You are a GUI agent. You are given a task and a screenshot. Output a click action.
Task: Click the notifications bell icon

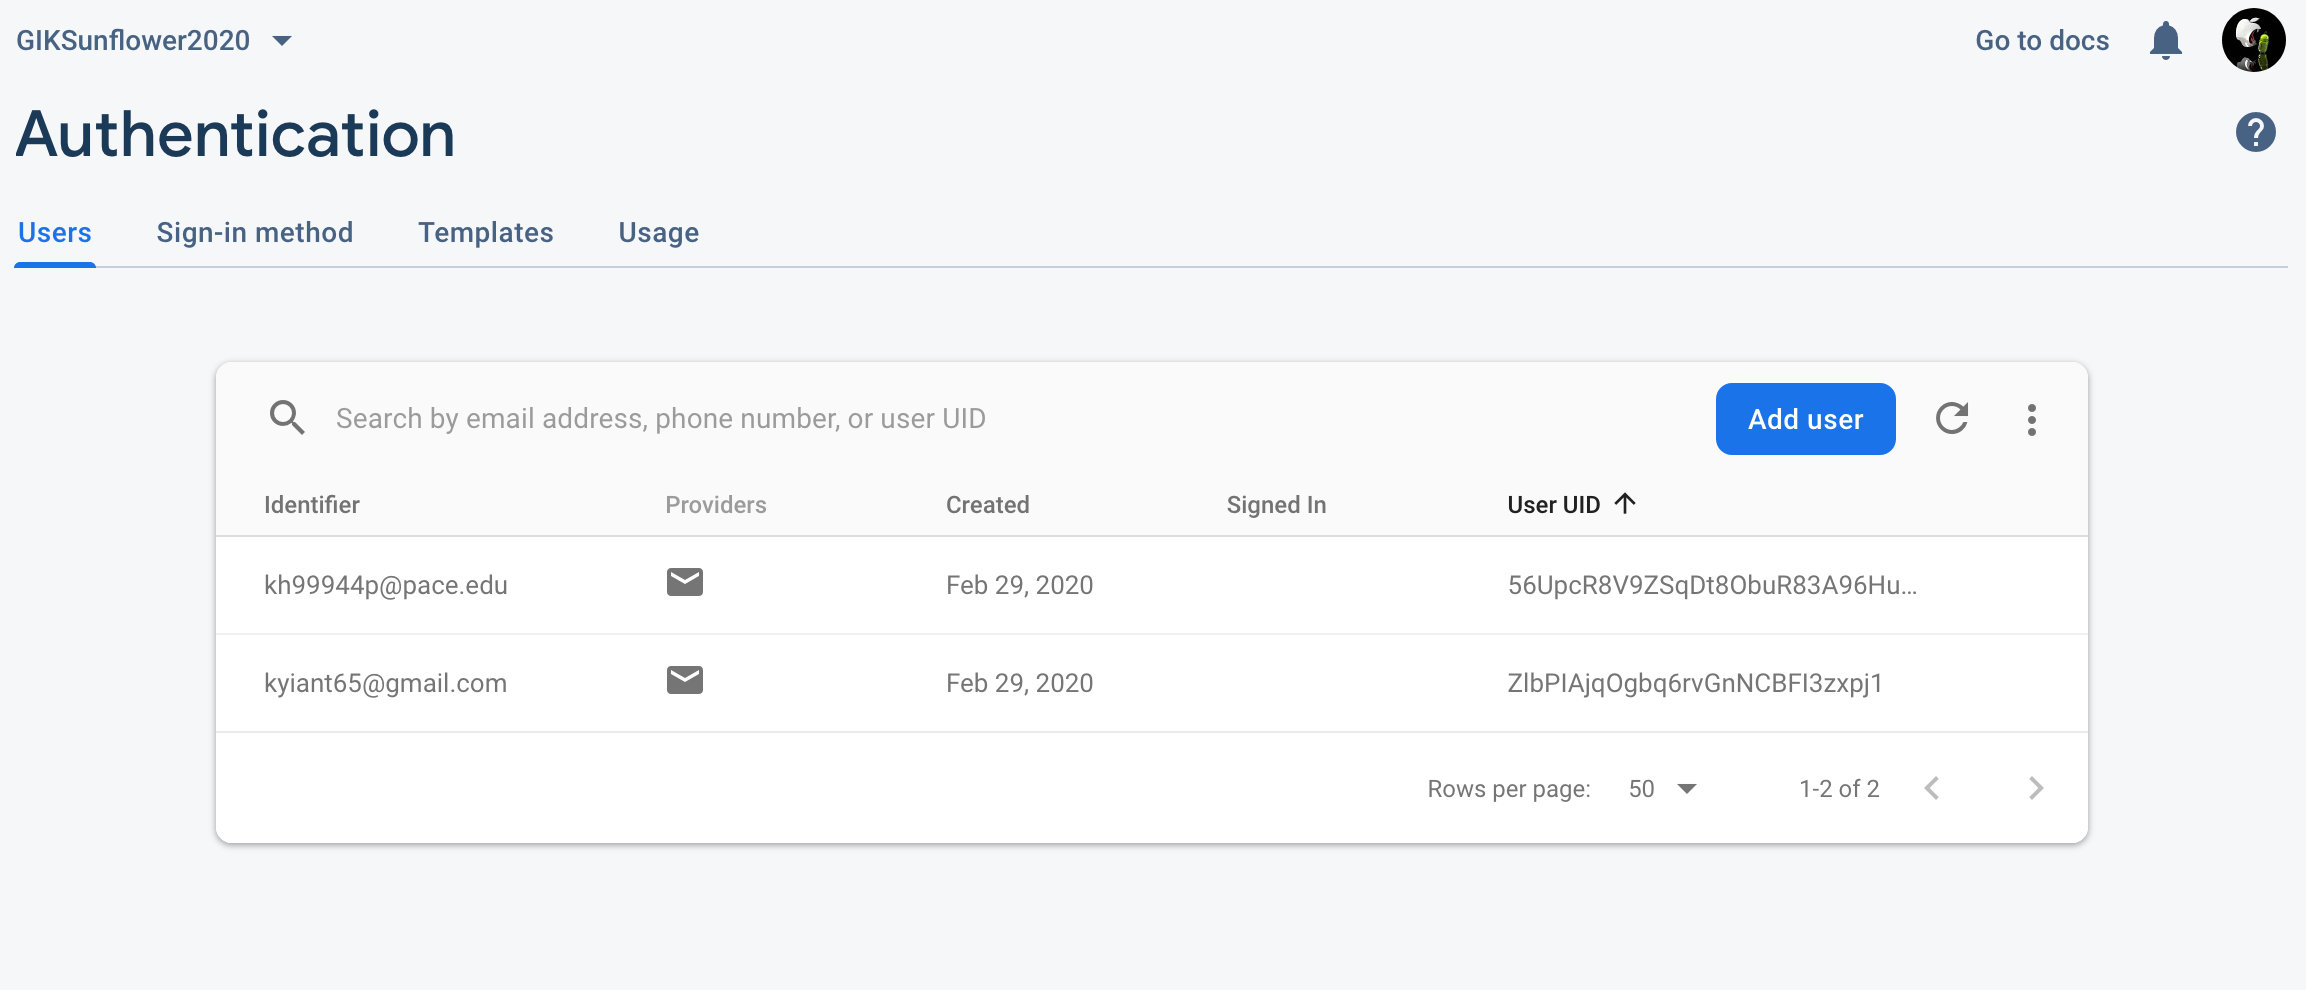[x=2165, y=41]
